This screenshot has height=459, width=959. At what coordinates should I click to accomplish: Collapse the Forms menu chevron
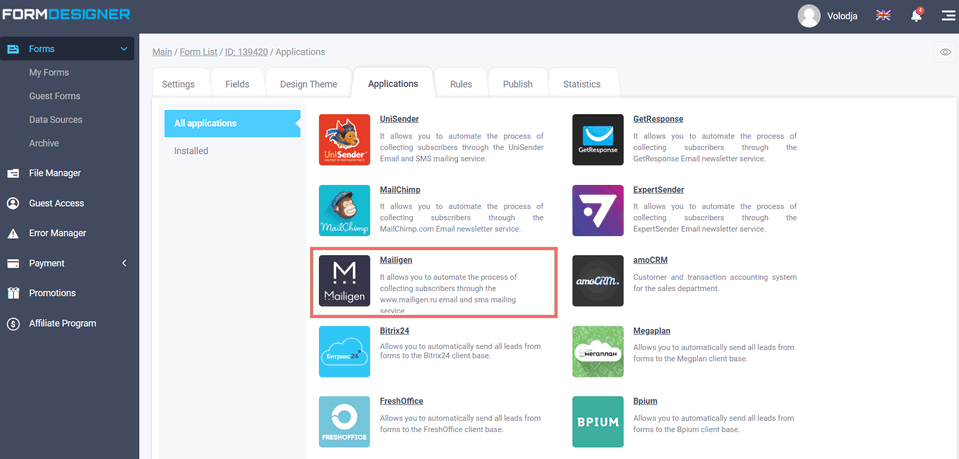click(x=124, y=49)
